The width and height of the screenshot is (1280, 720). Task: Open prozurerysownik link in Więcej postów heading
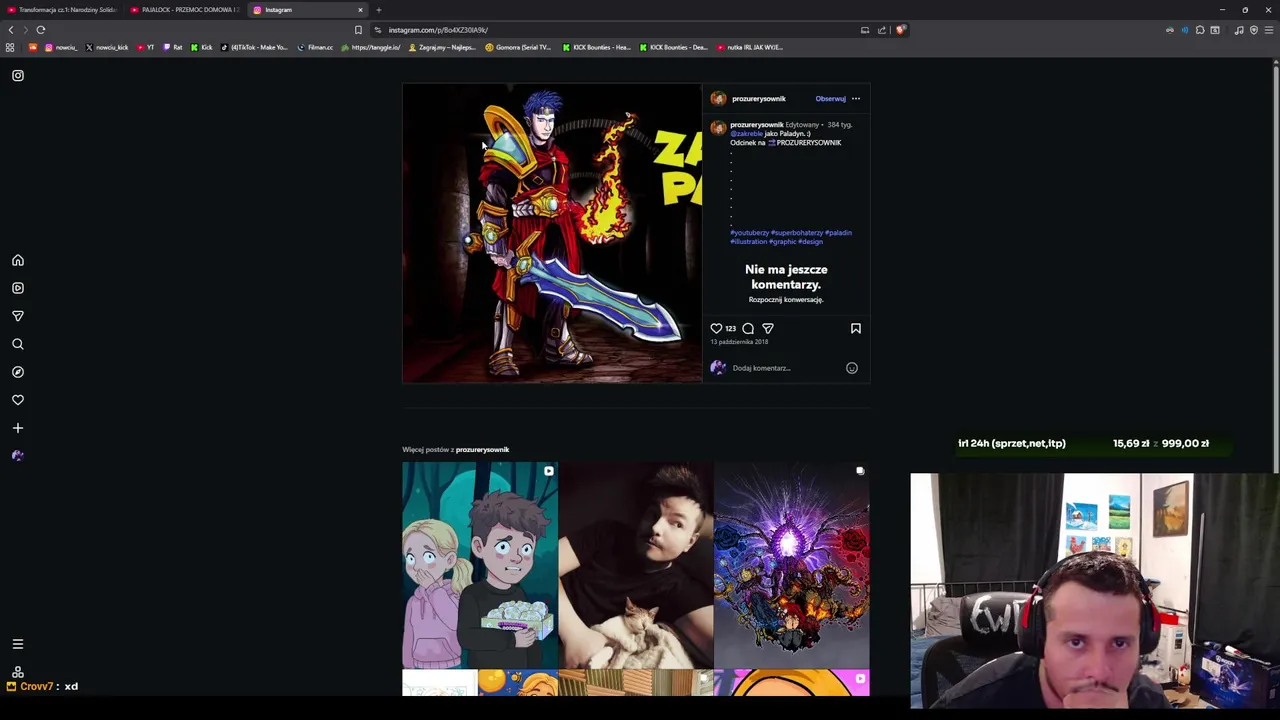(482, 450)
